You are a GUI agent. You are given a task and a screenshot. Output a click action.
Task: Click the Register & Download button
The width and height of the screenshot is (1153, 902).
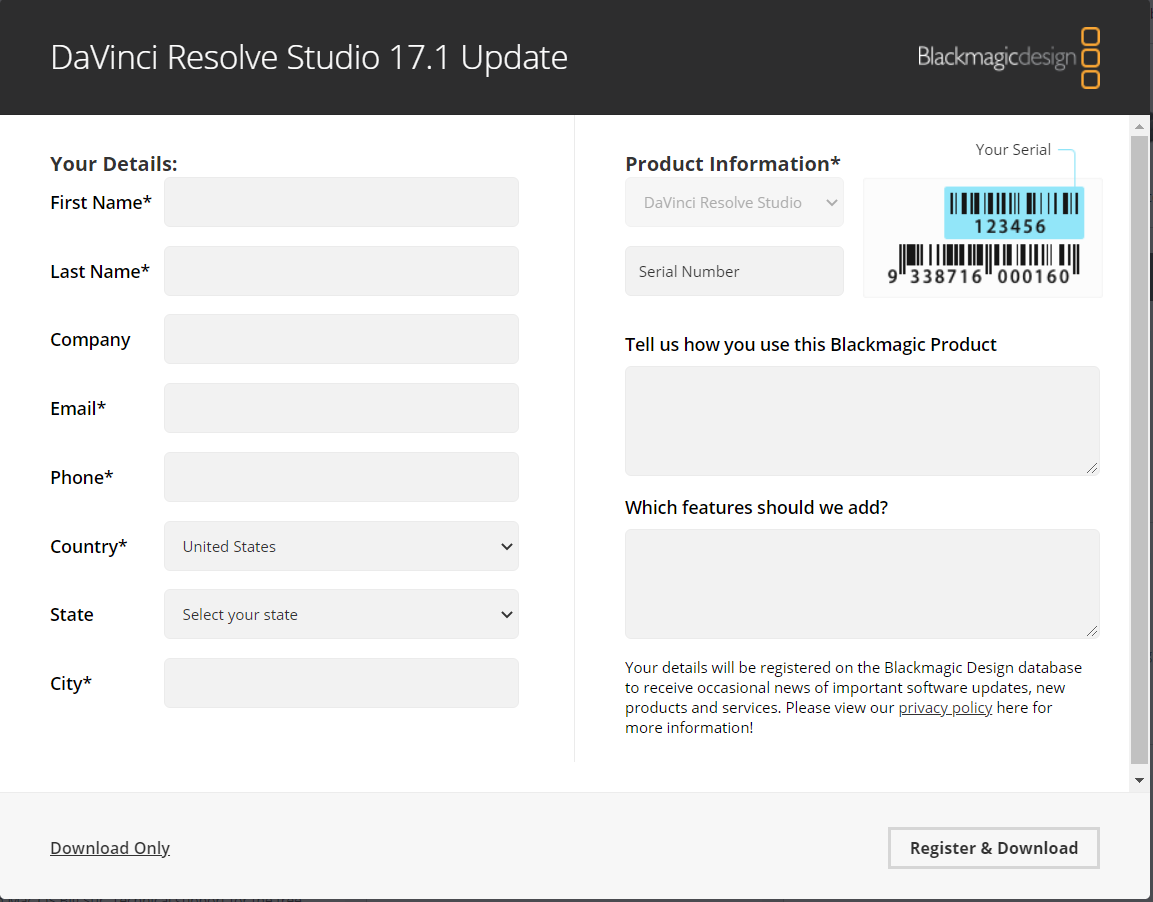coord(993,848)
